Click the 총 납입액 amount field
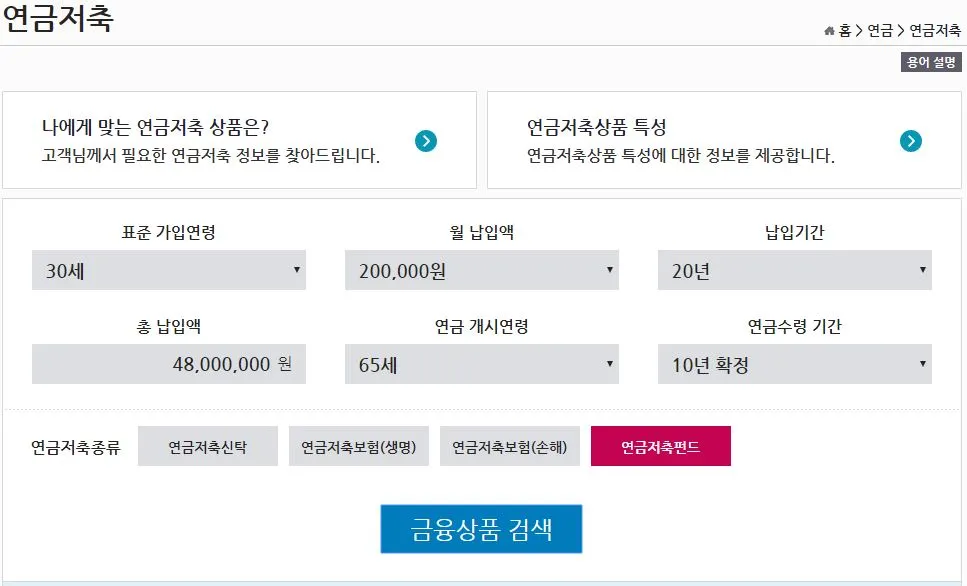The width and height of the screenshot is (967, 586). pyautogui.click(x=168, y=364)
